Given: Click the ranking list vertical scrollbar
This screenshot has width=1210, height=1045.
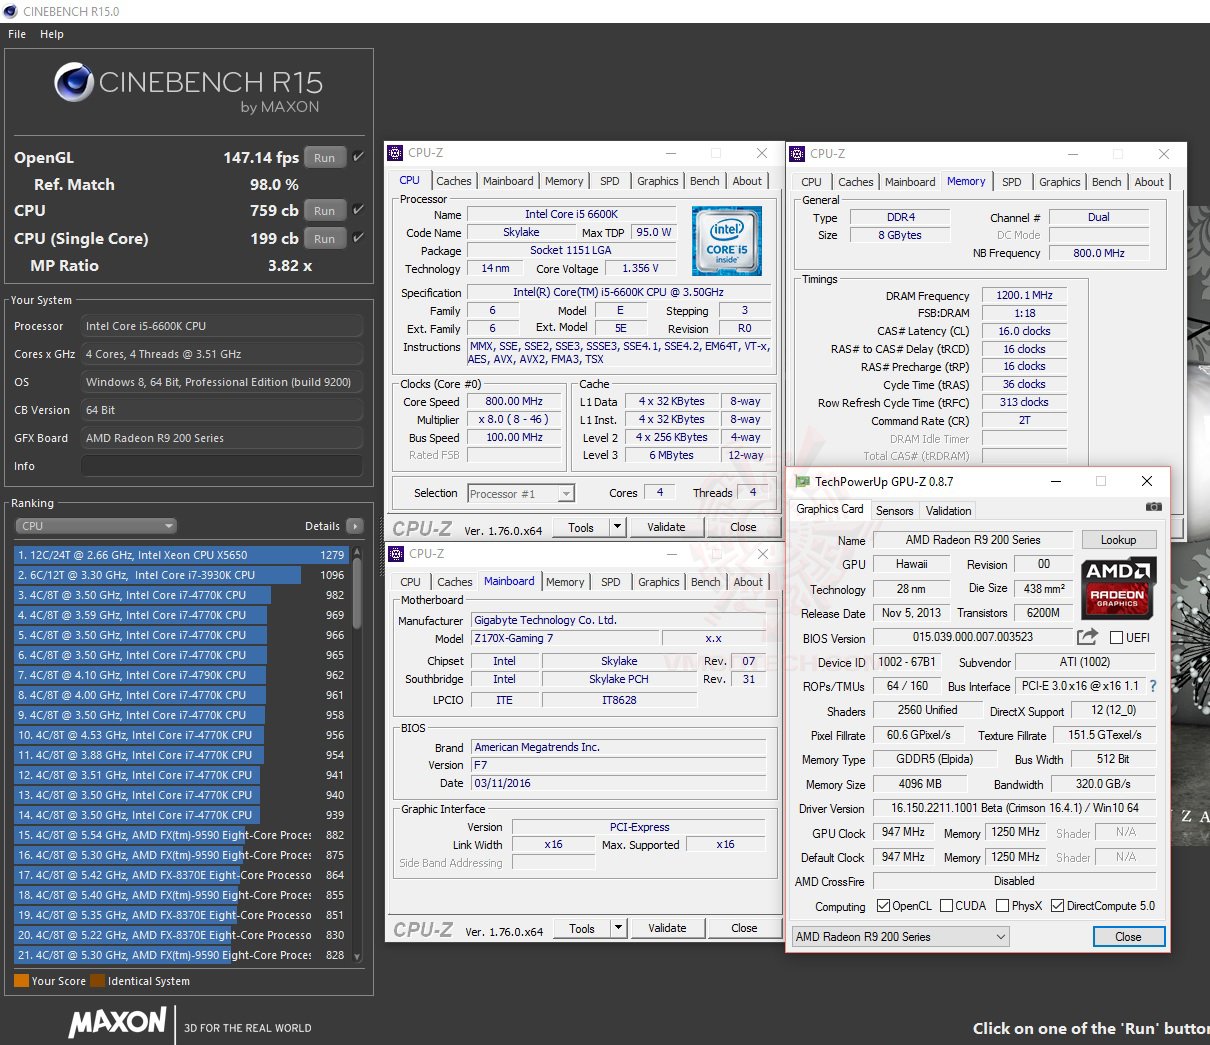Looking at the screenshot, I should click(x=357, y=754).
